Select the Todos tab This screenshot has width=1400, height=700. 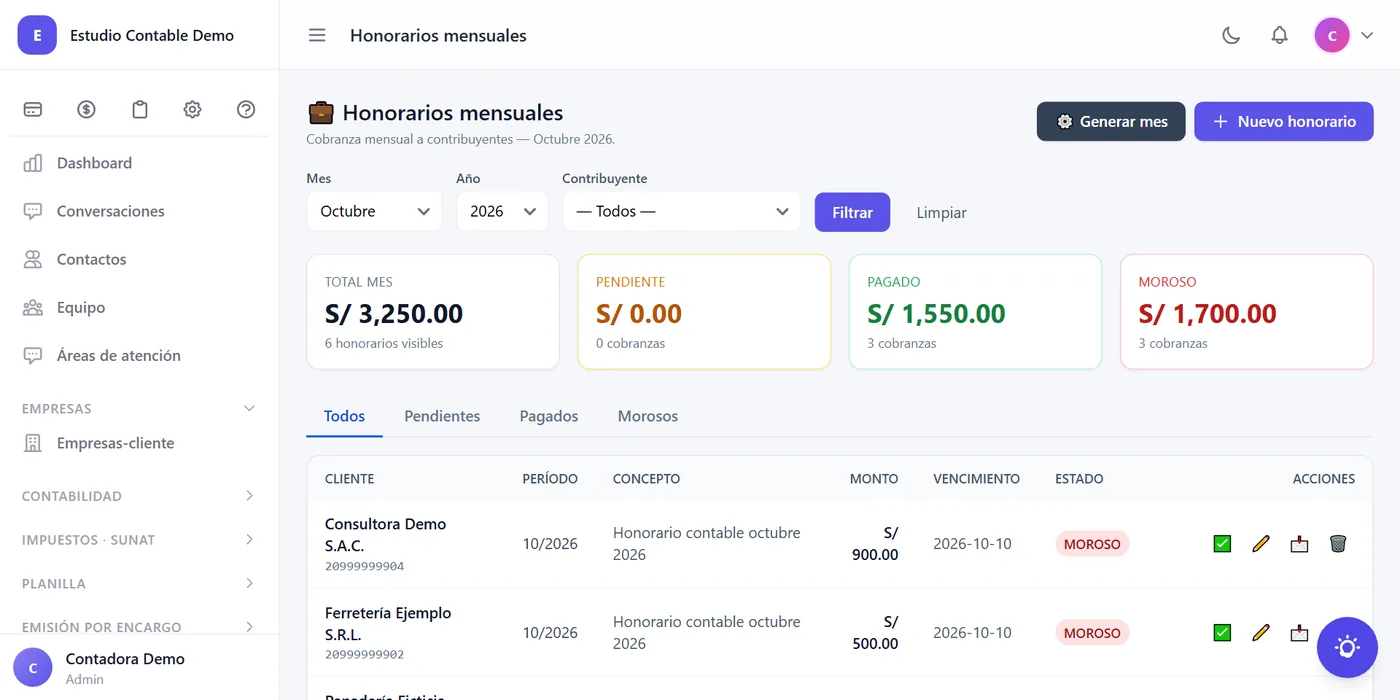[345, 416]
